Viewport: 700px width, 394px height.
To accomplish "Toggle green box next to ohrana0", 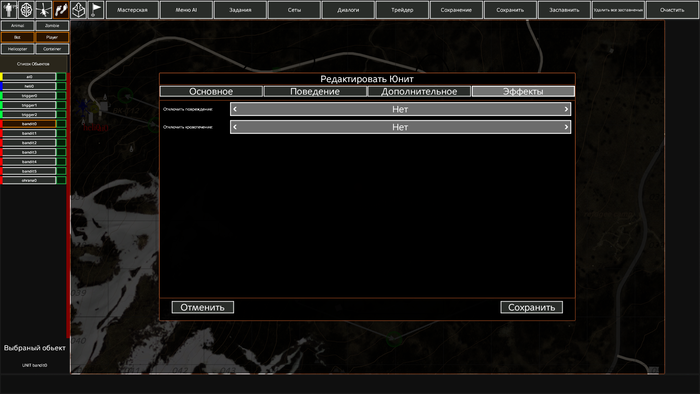I will pos(61,180).
